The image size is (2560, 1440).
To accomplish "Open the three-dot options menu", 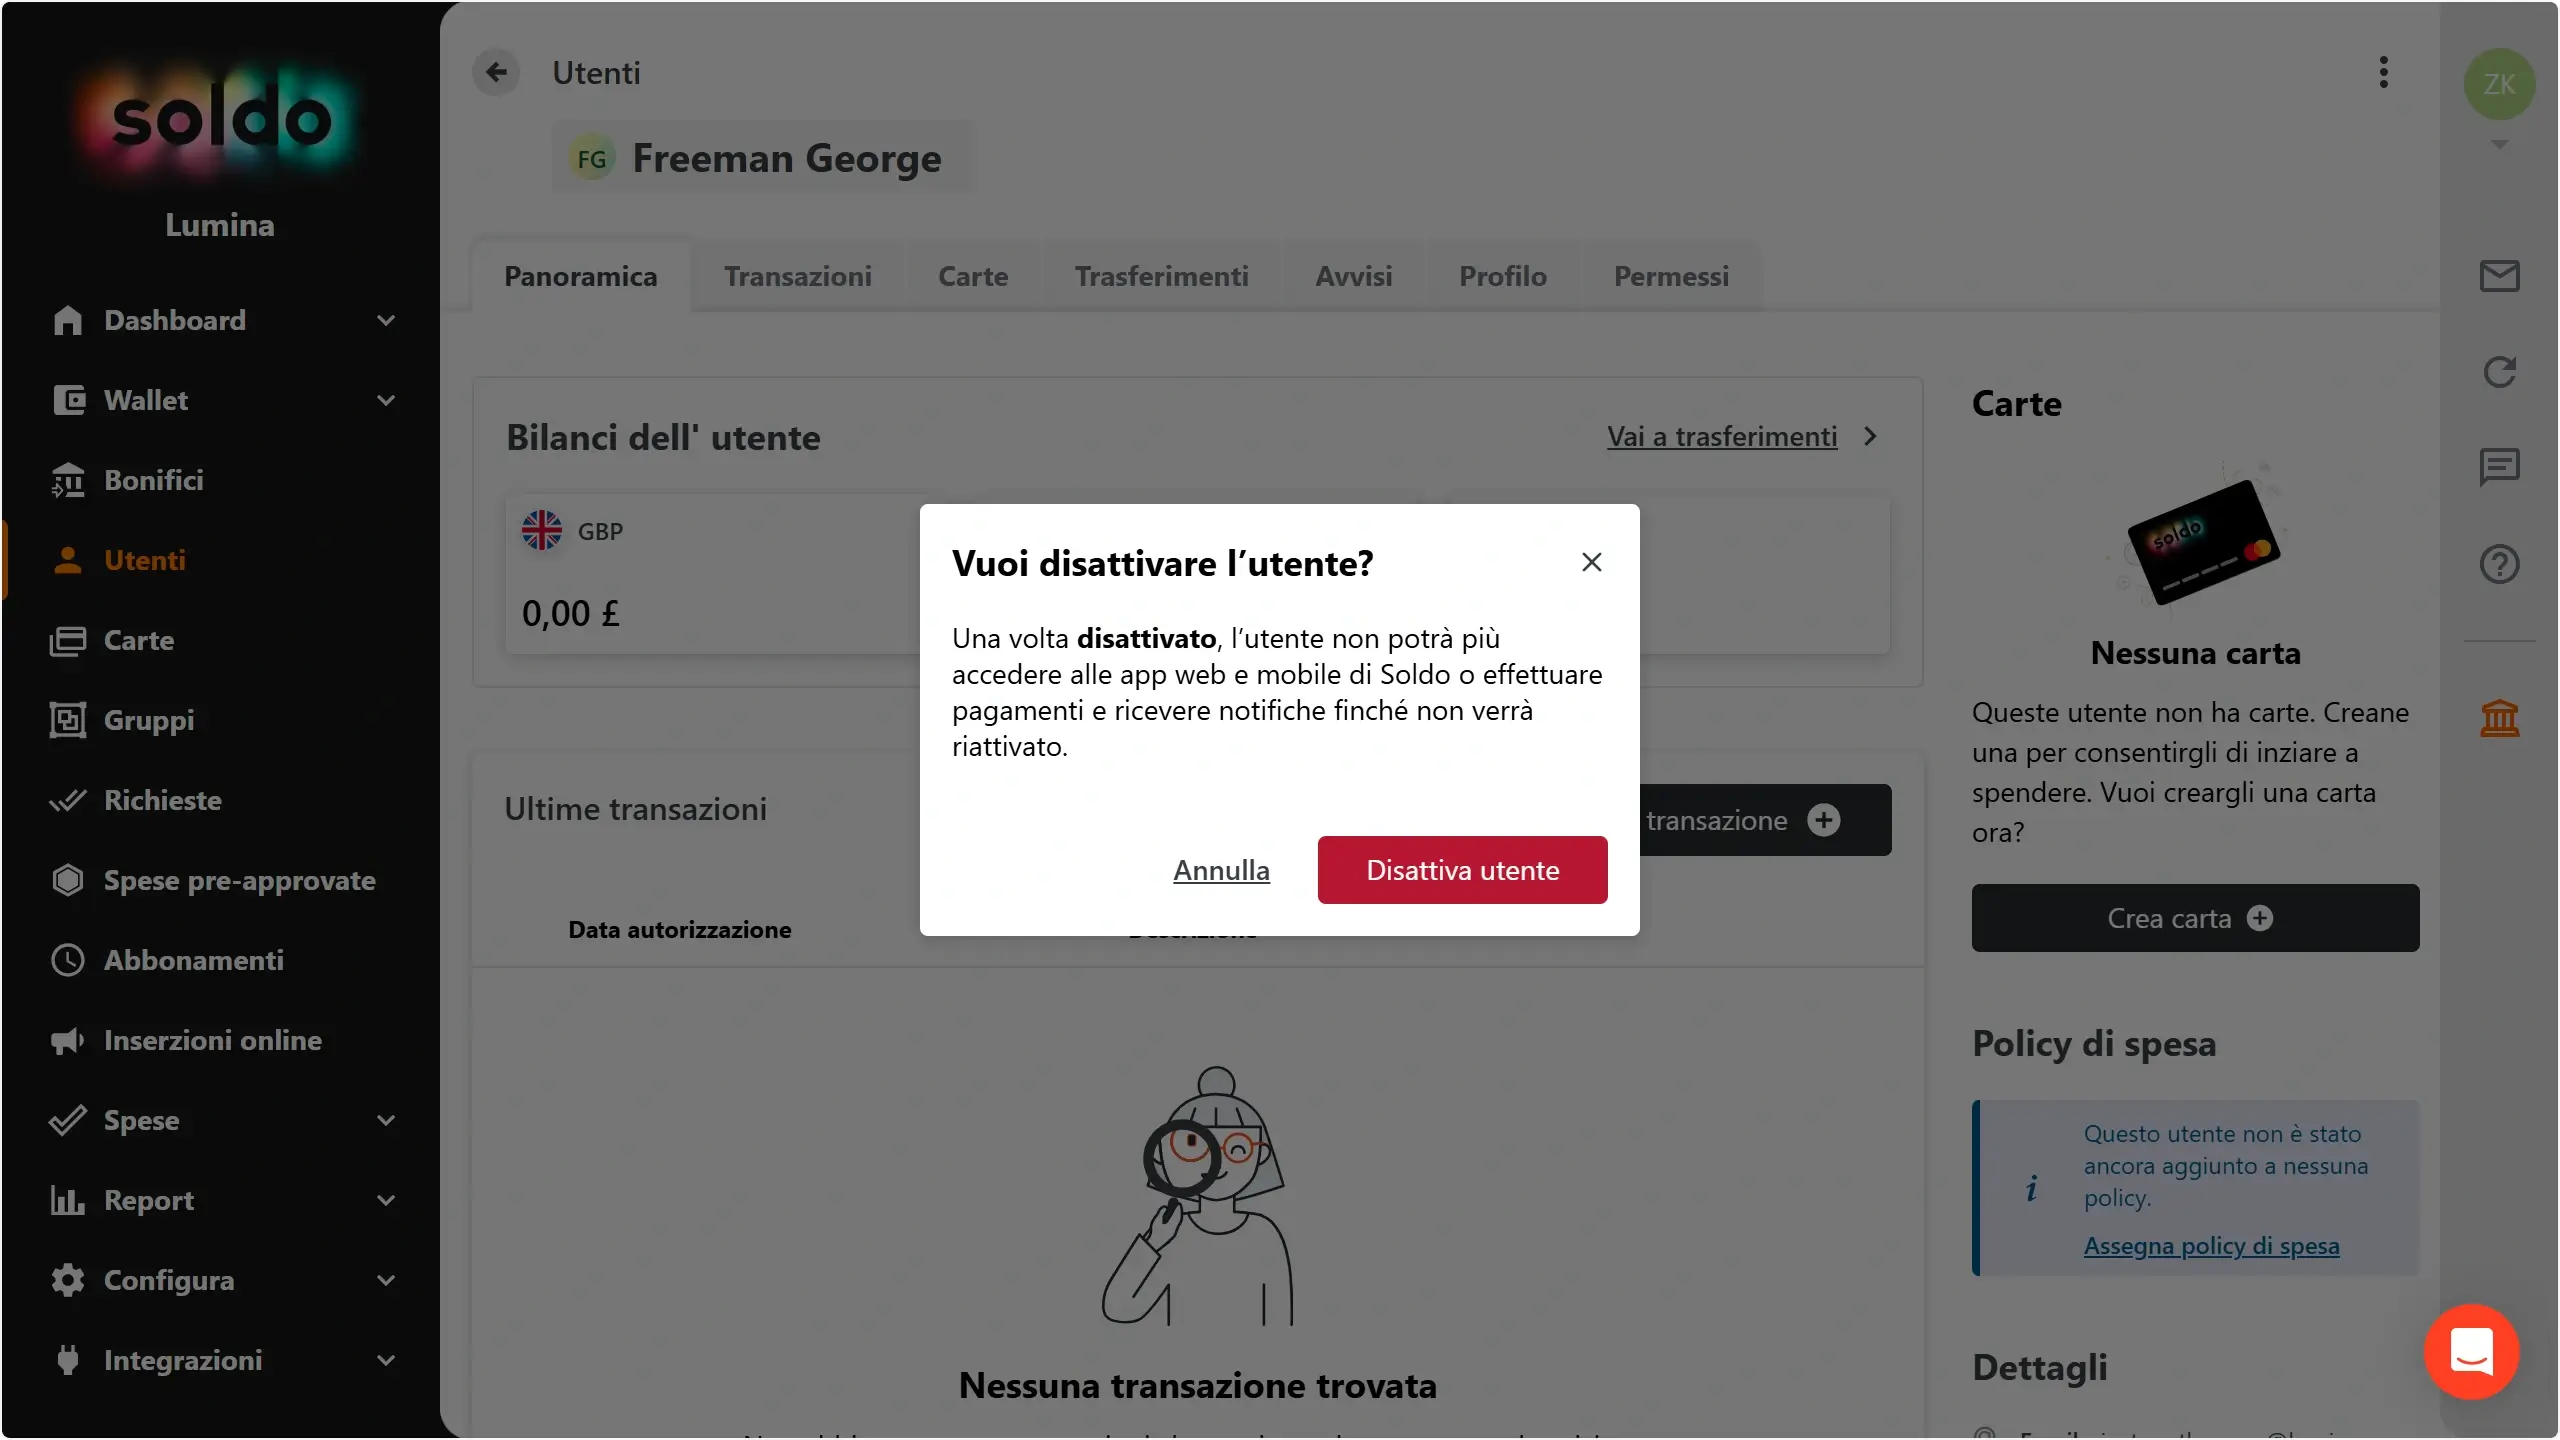I will click(x=2384, y=72).
